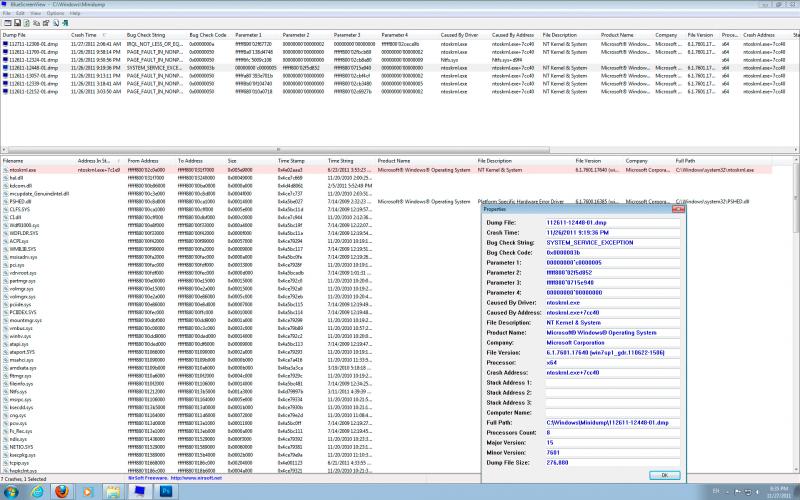Open the Options menu

[x=55, y=13]
